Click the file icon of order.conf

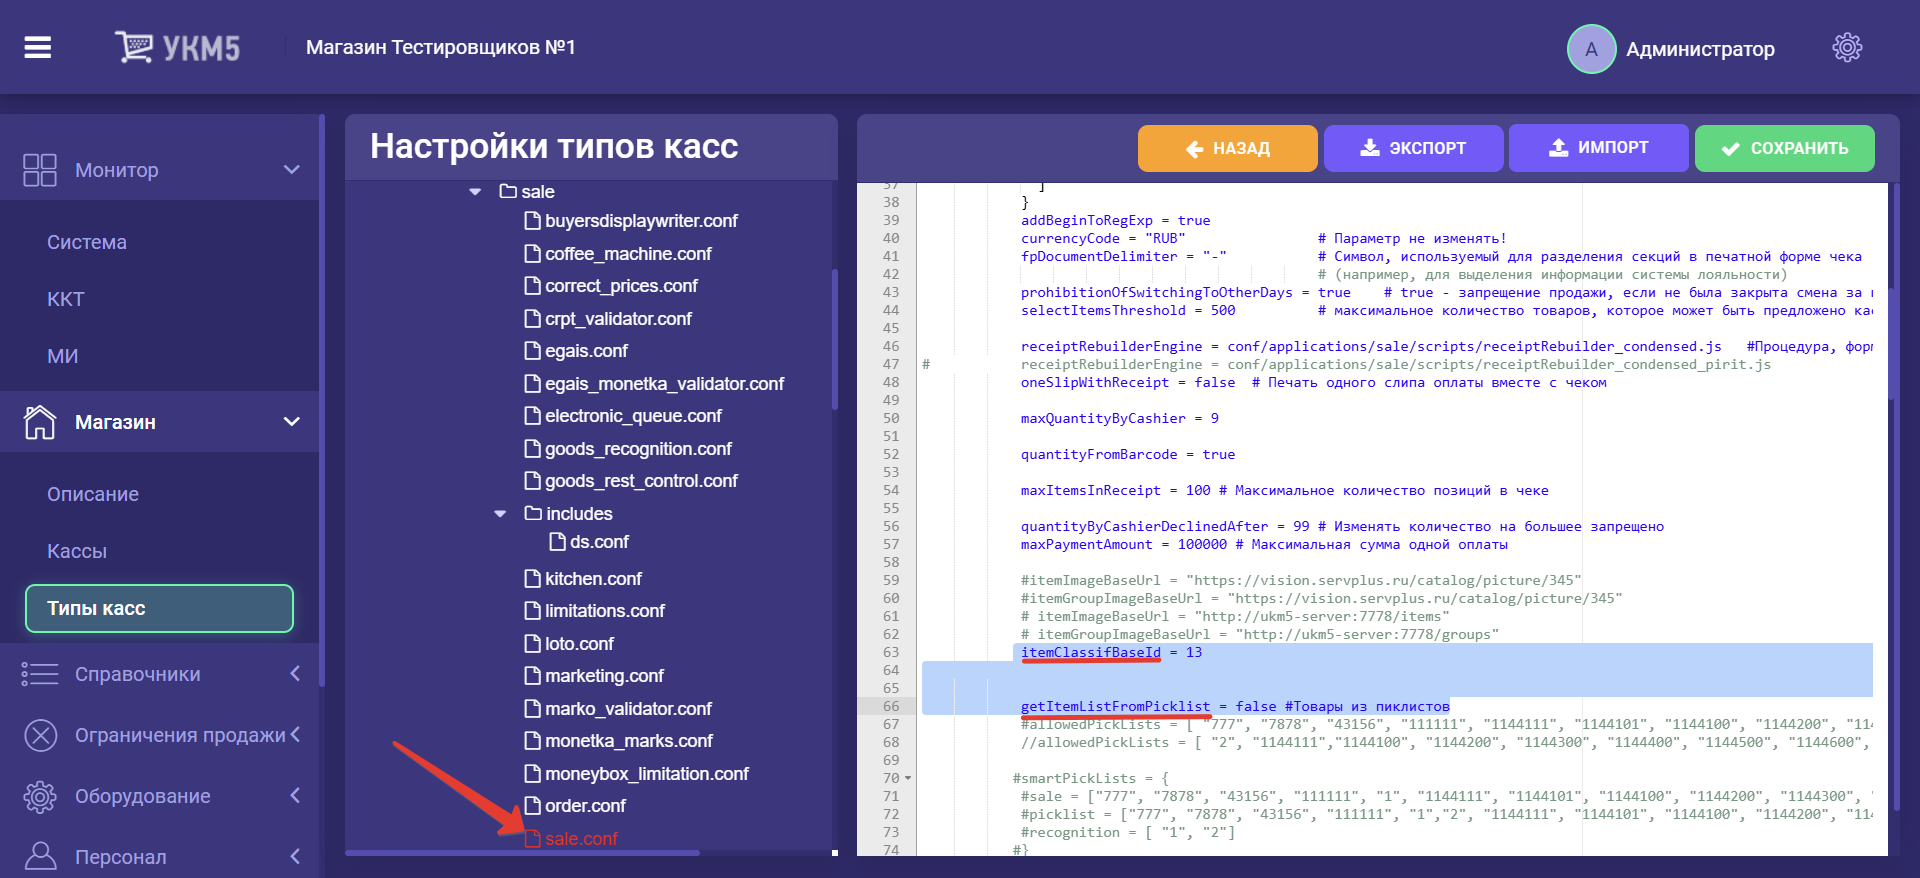coord(533,805)
